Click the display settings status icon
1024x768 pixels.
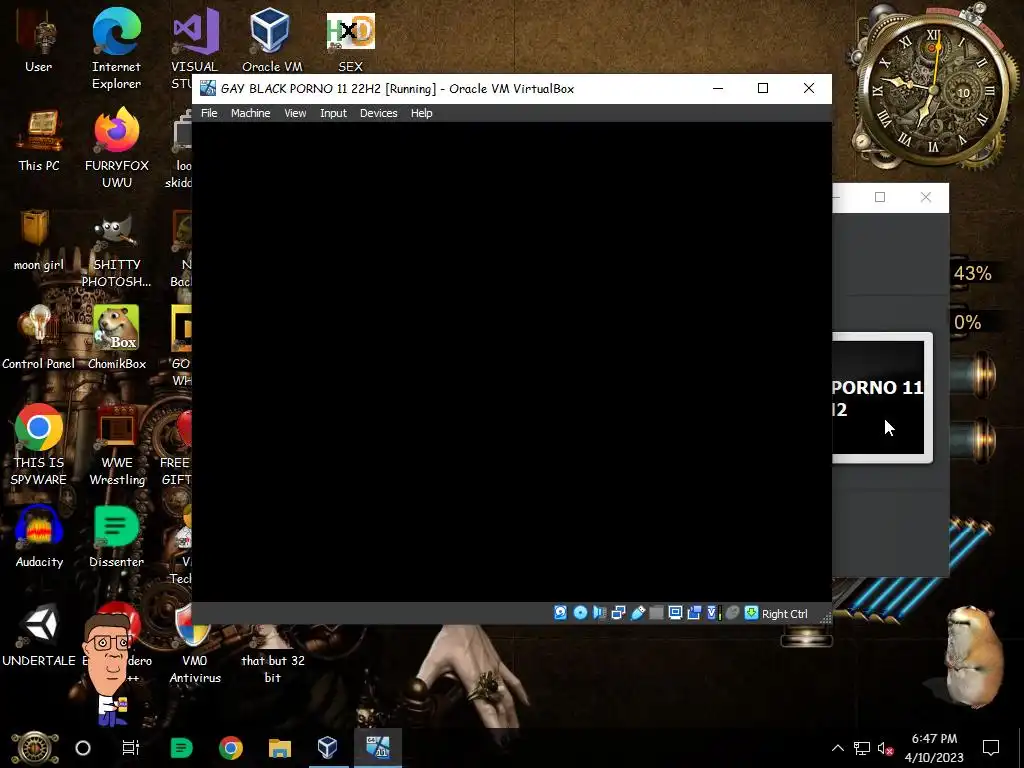click(675, 613)
